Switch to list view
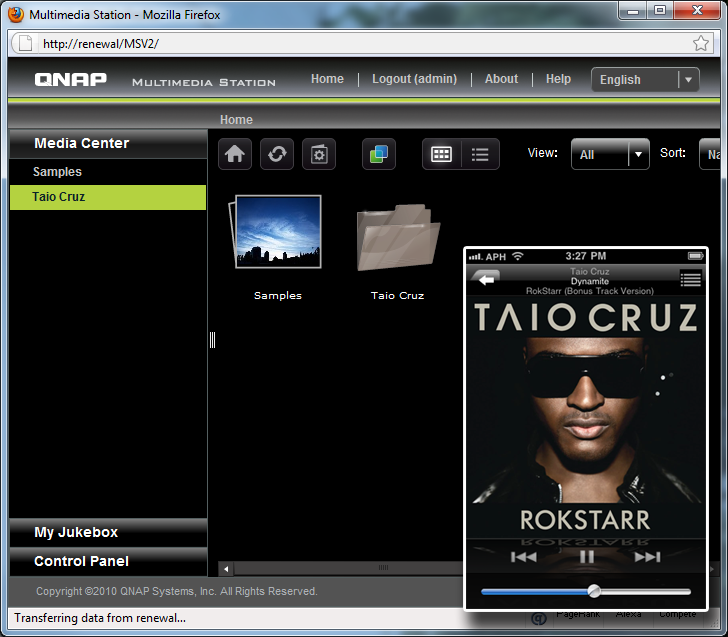This screenshot has width=728, height=637. [x=480, y=154]
